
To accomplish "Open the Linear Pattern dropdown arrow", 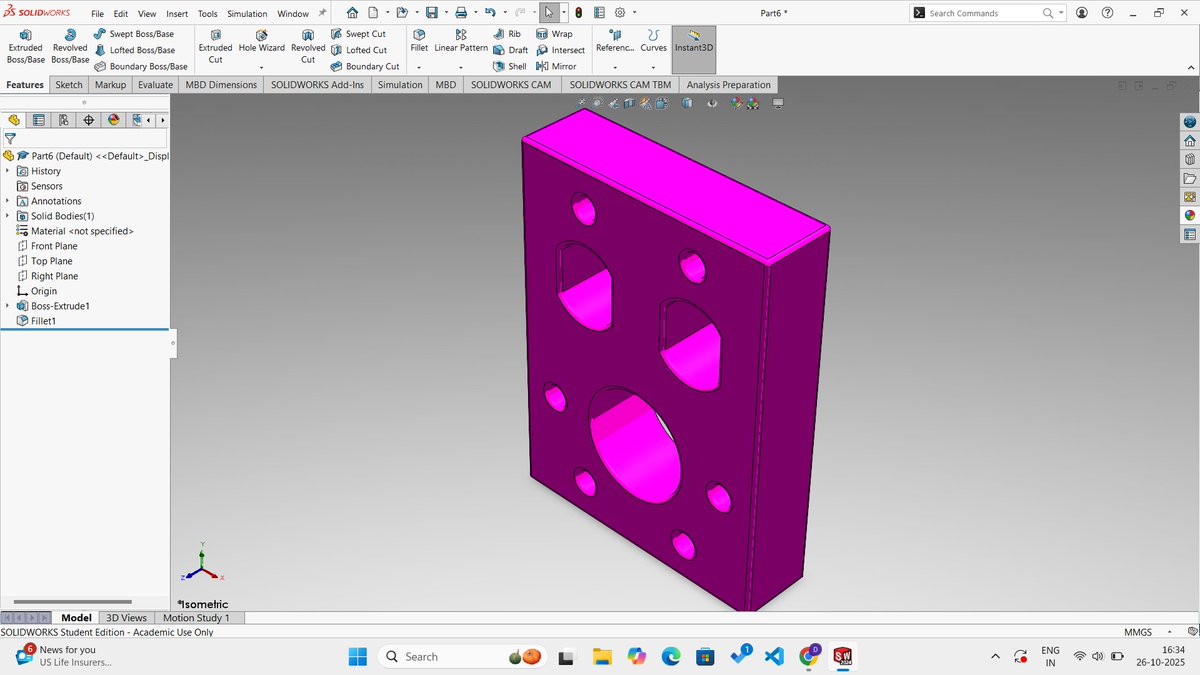I will point(461,67).
